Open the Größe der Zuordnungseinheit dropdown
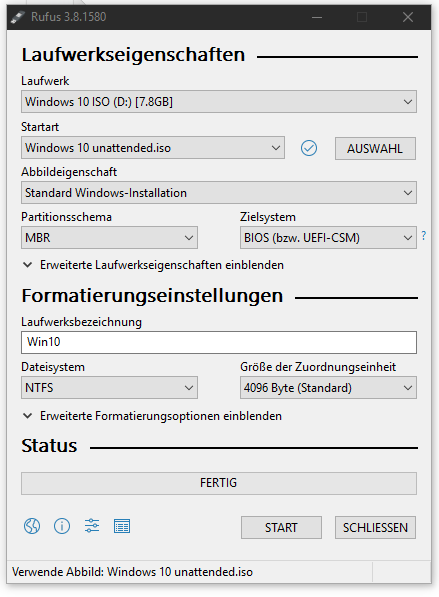 tap(328, 388)
